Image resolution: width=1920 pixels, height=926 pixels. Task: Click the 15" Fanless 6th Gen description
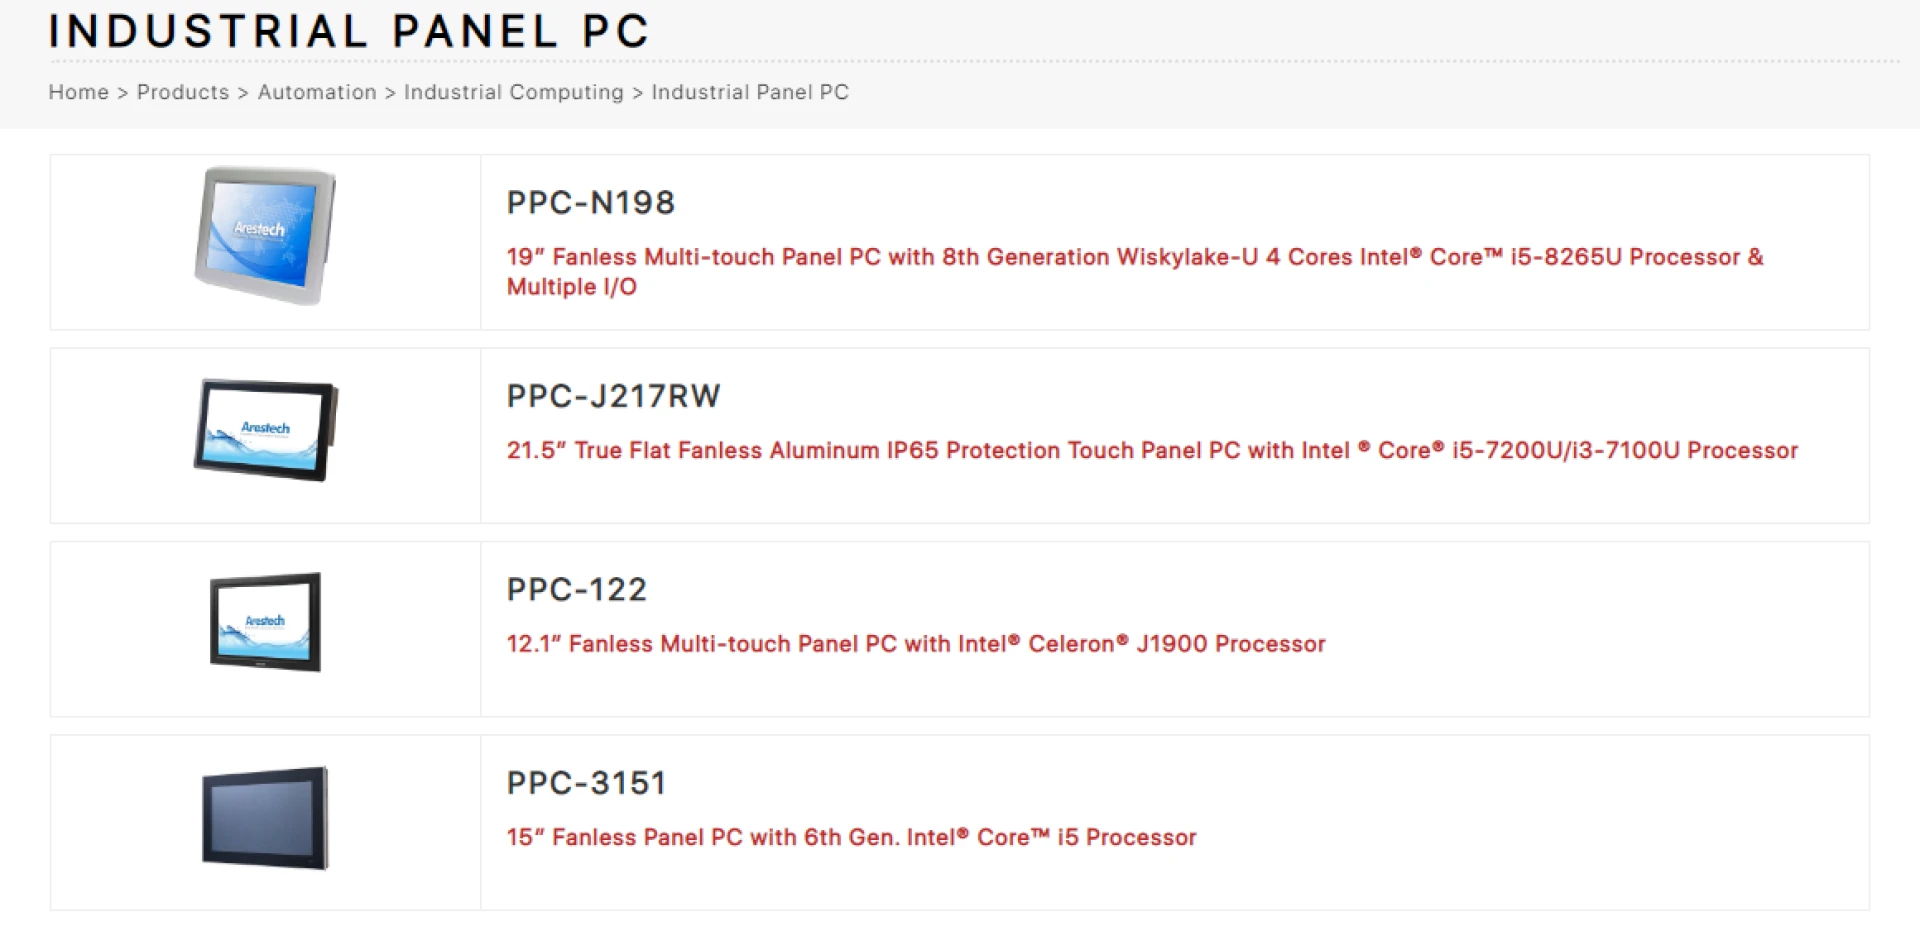coord(851,838)
